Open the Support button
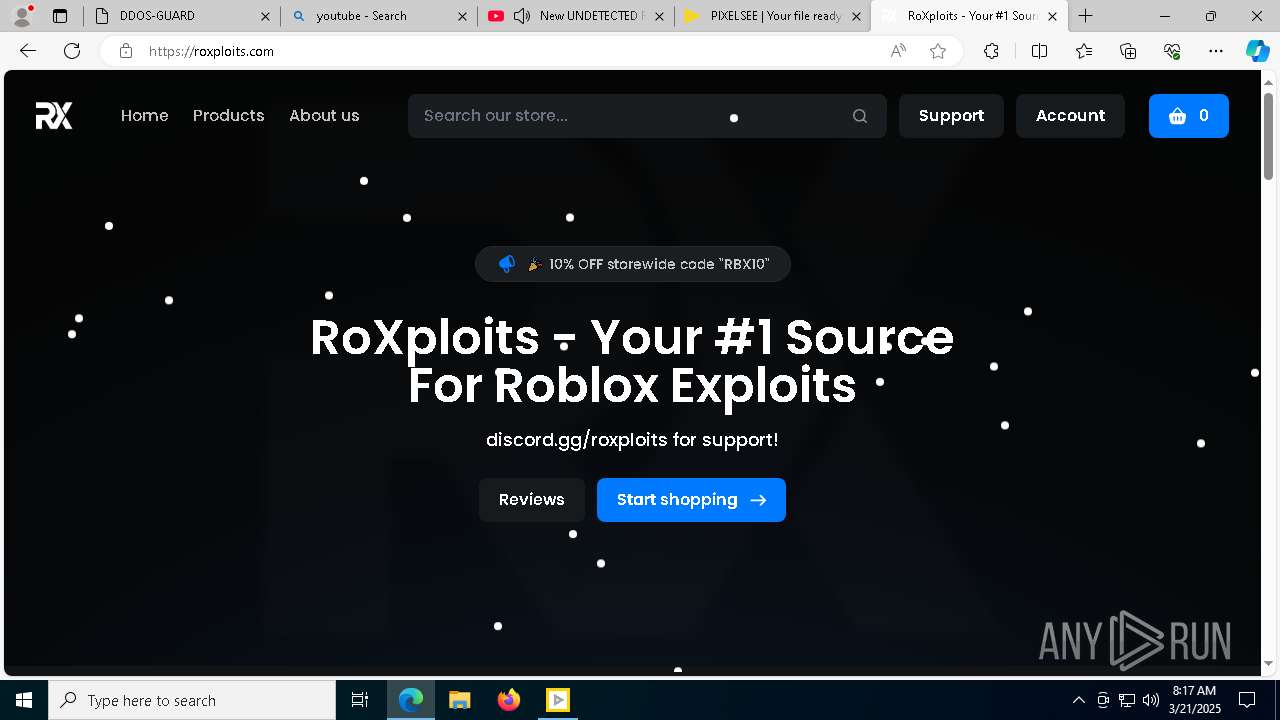The width and height of the screenshot is (1280, 720). [x=951, y=116]
